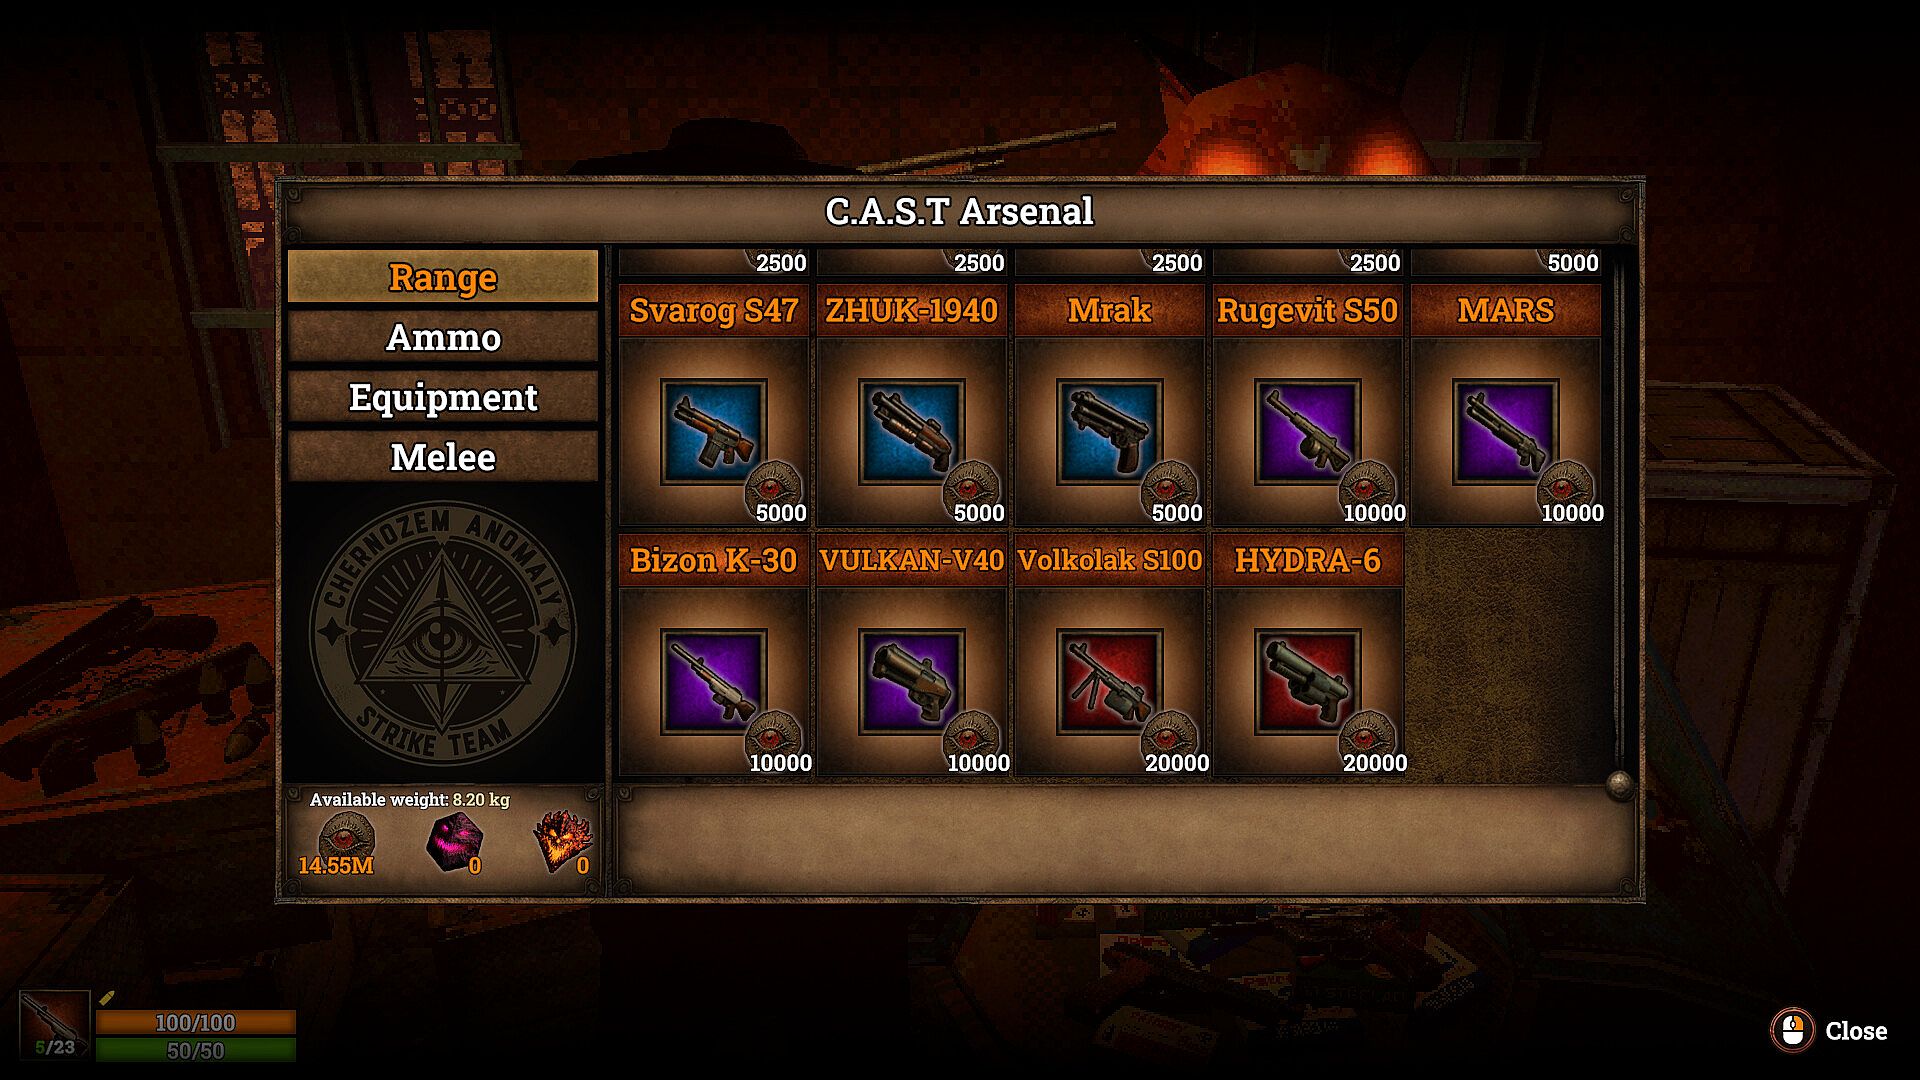Select the MARS weapon icon
Screen dimensions: 1920x1080
(x=1505, y=432)
